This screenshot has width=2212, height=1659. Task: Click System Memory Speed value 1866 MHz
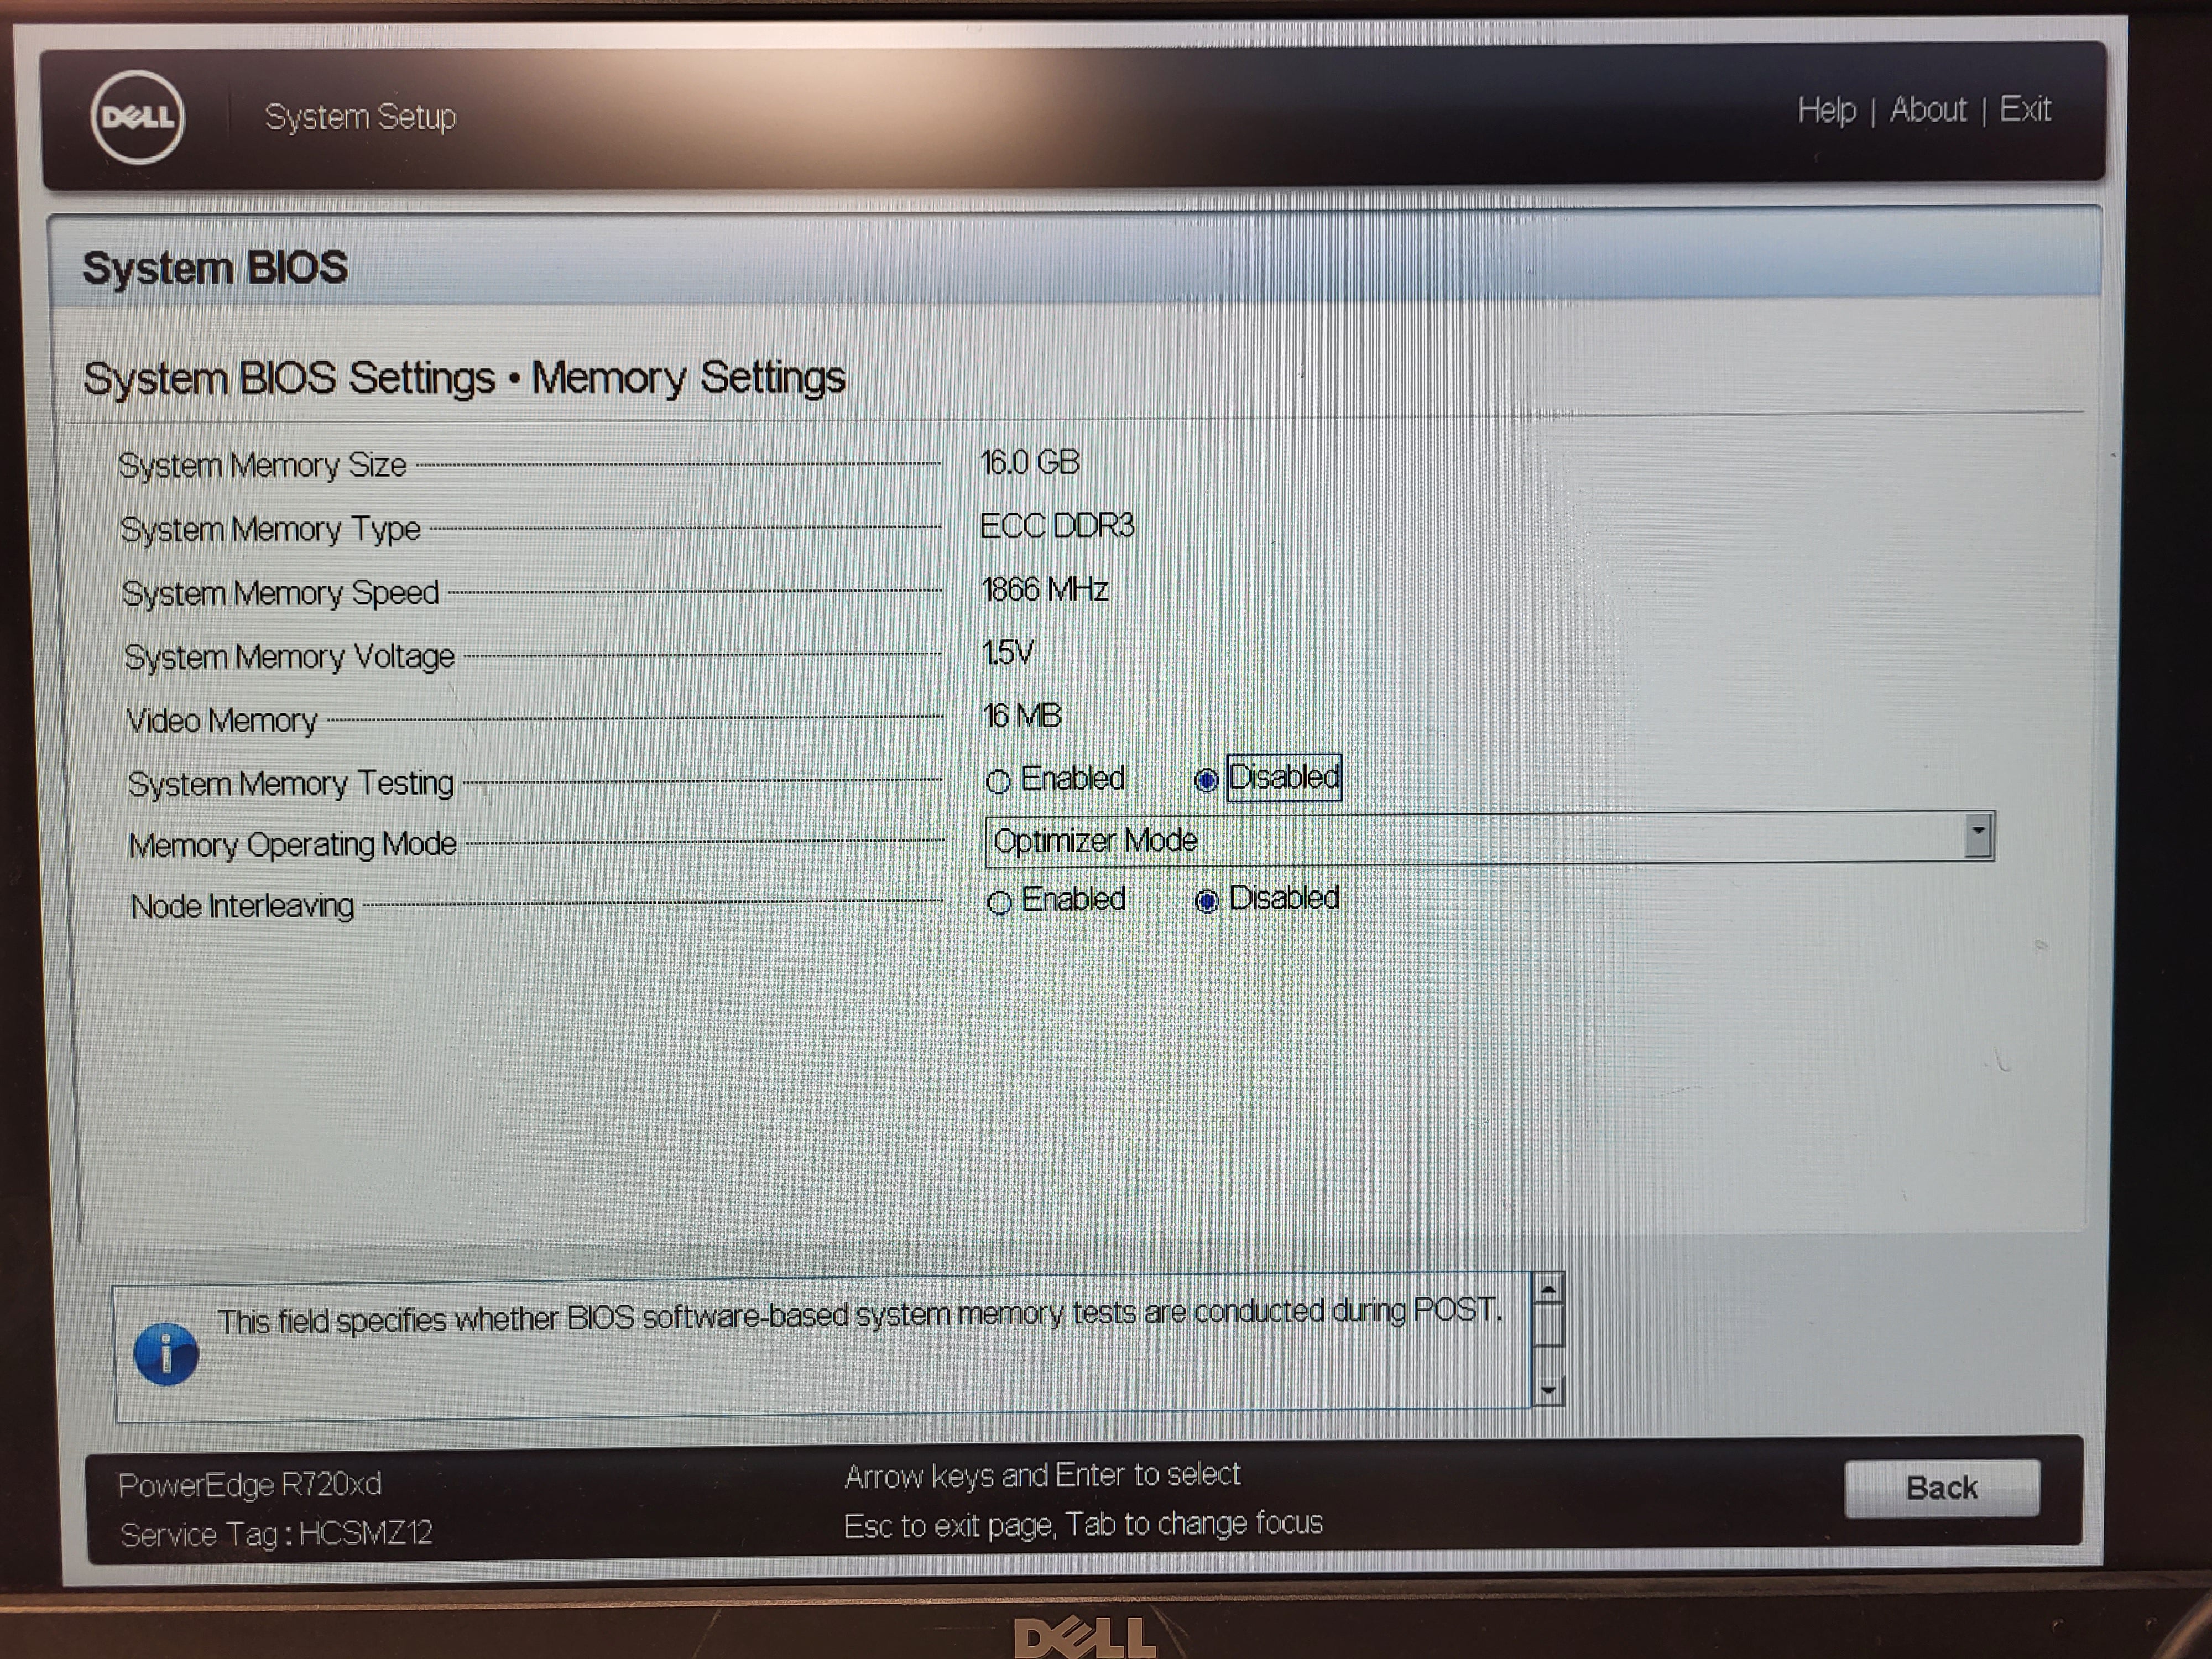coord(1044,589)
